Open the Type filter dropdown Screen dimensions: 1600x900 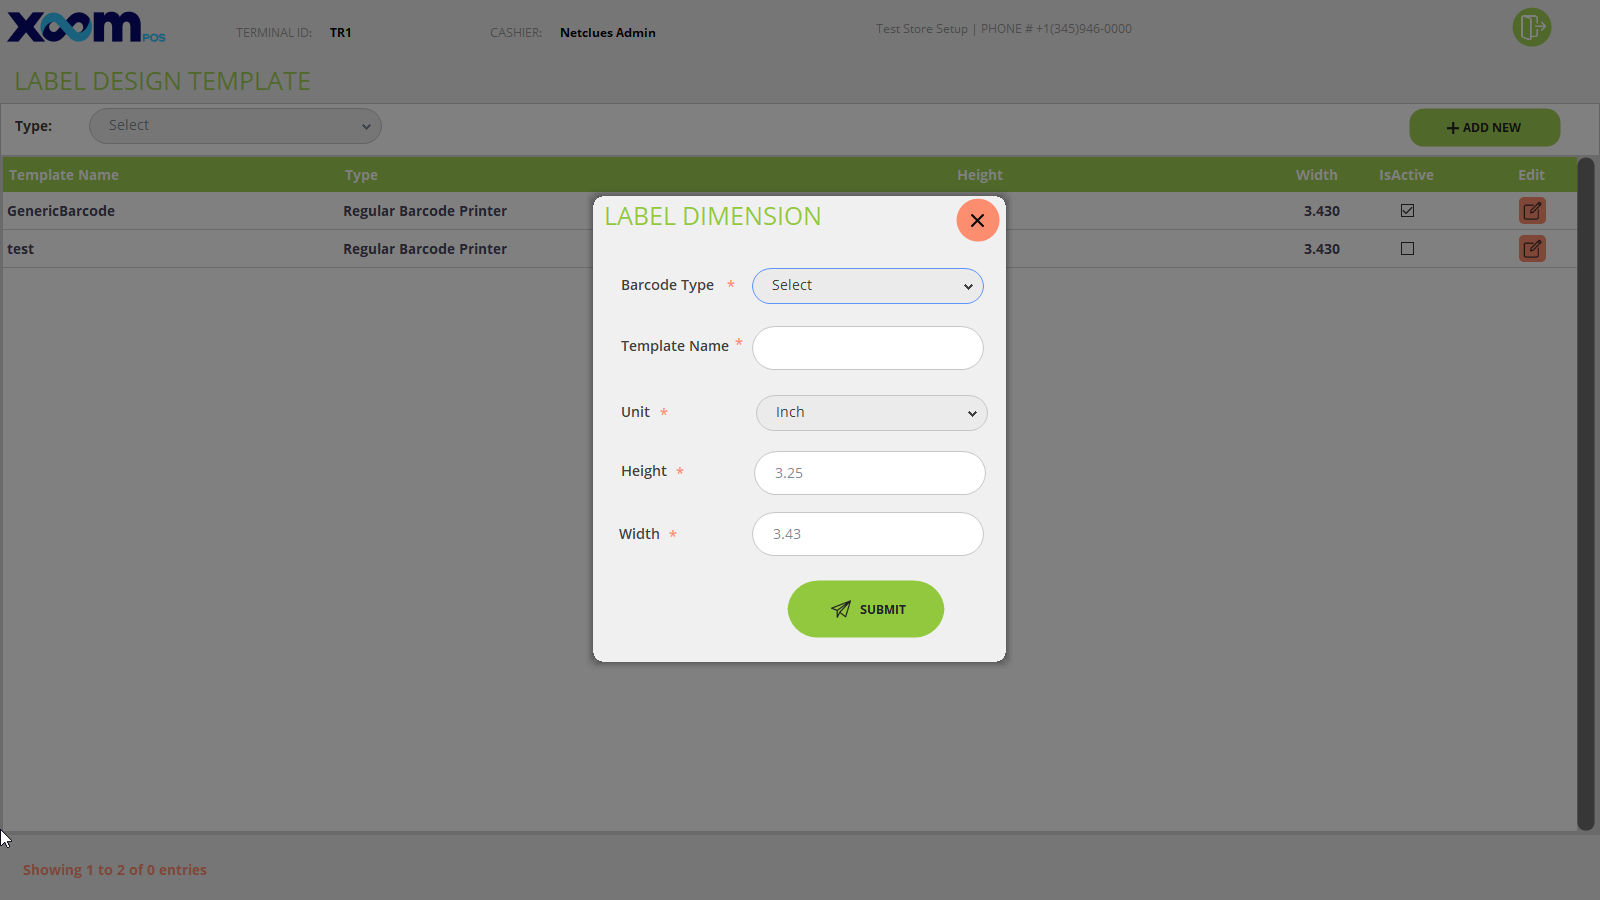235,126
